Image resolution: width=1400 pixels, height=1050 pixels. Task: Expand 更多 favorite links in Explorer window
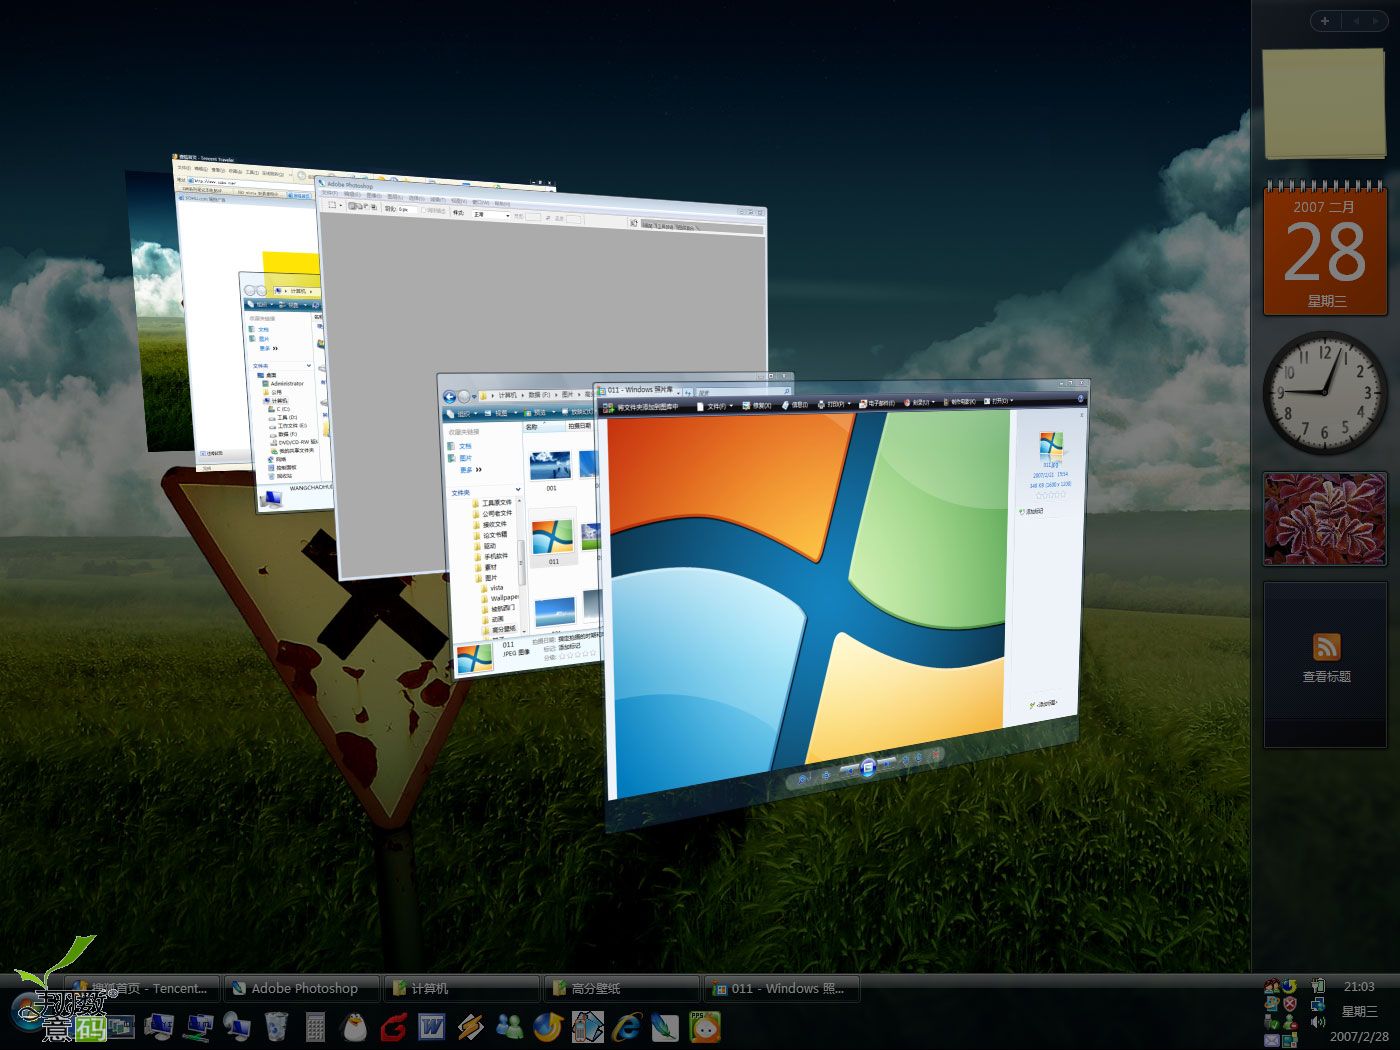coord(471,470)
